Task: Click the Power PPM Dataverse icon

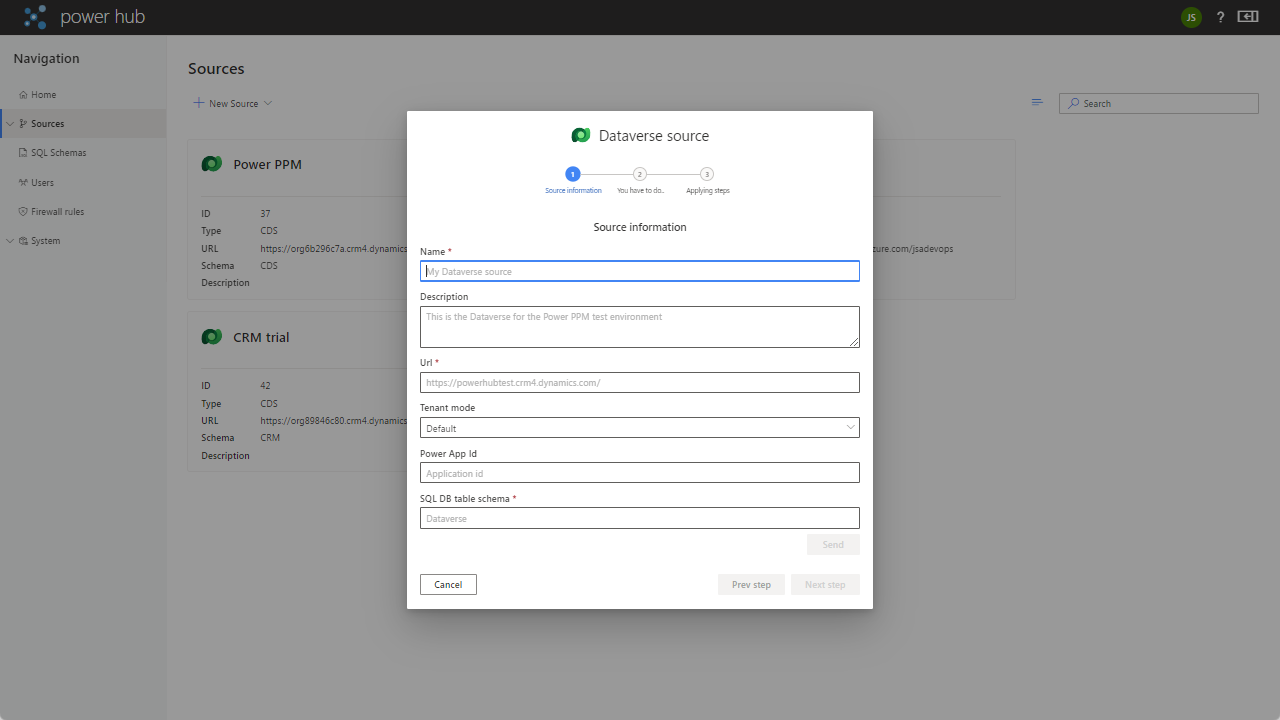Action: tap(211, 164)
